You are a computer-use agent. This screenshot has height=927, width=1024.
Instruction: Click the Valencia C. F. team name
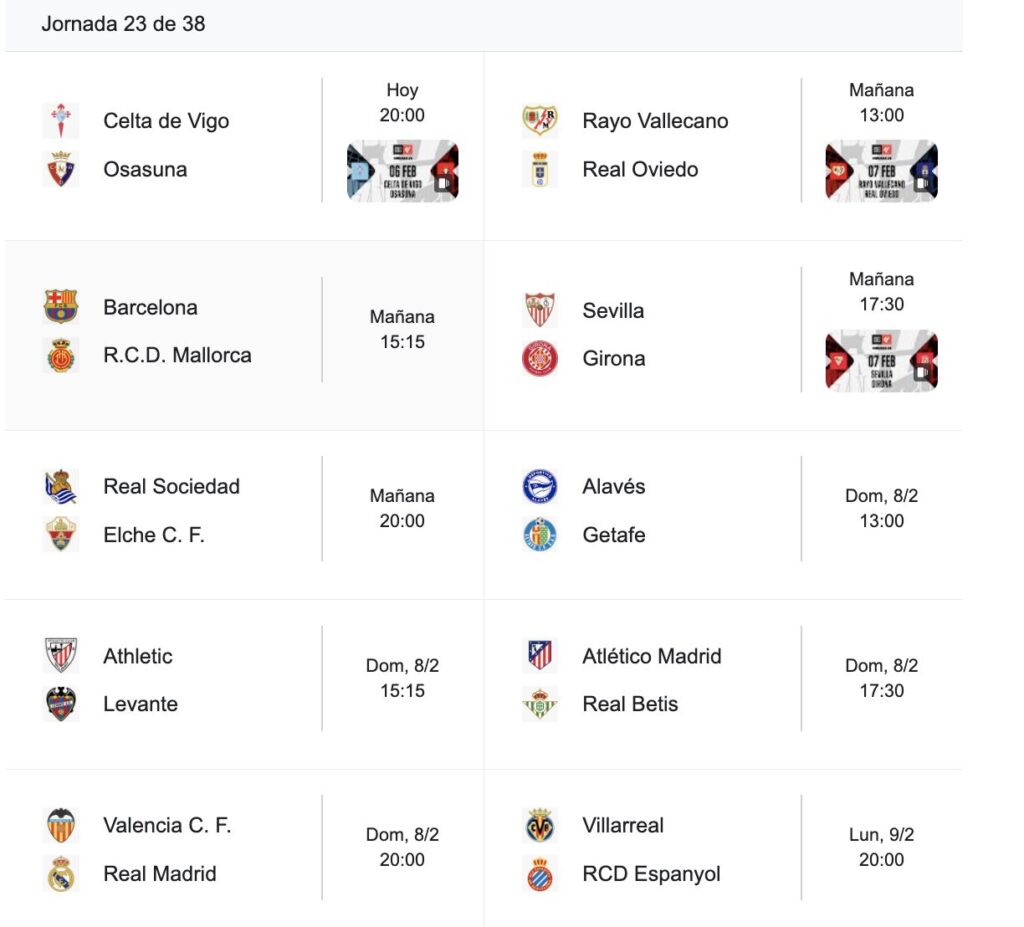(x=167, y=825)
